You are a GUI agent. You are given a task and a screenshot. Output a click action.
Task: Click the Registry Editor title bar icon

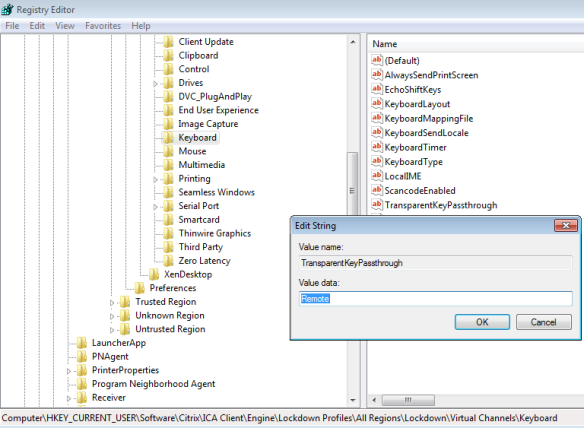[7, 9]
